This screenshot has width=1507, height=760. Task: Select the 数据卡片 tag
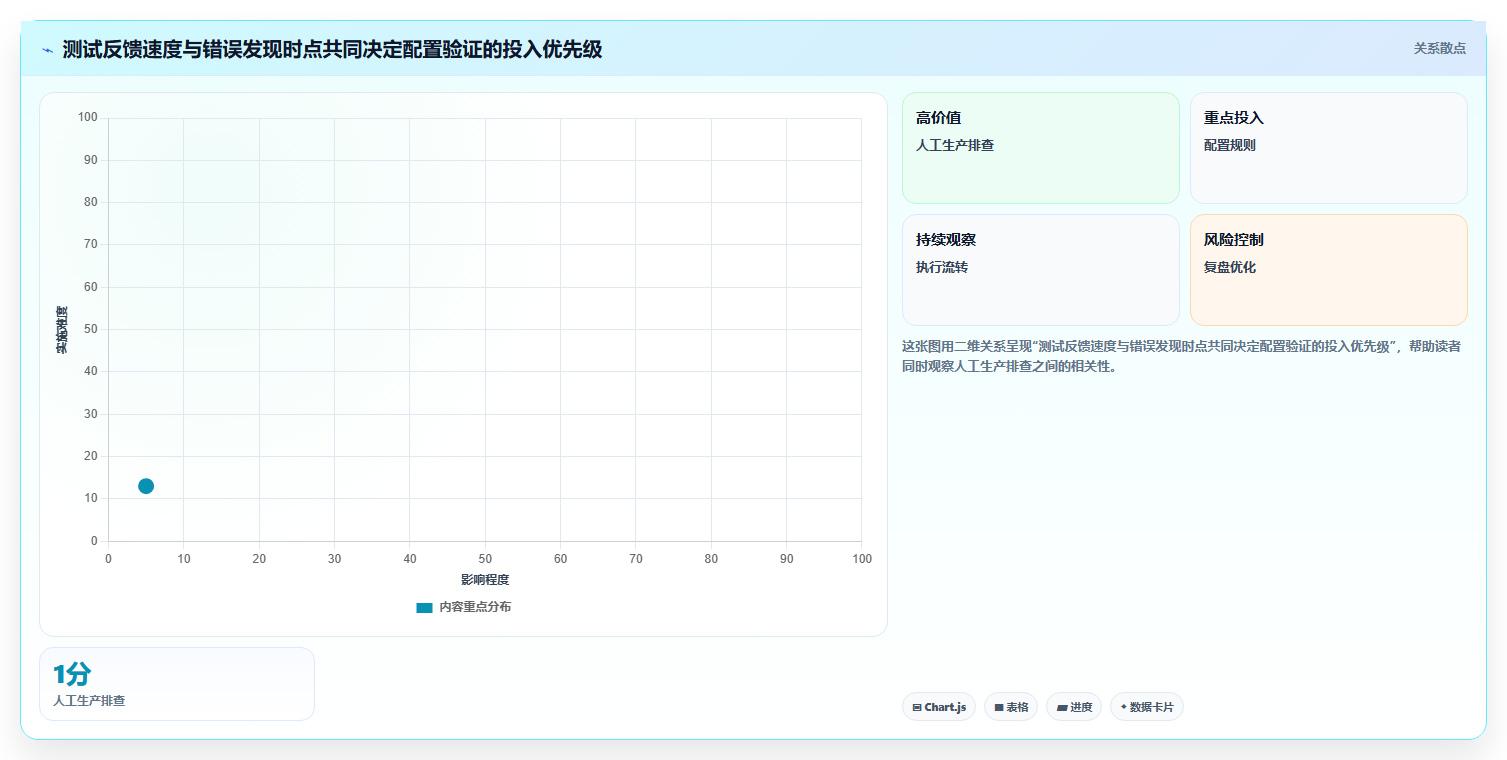pos(1147,707)
